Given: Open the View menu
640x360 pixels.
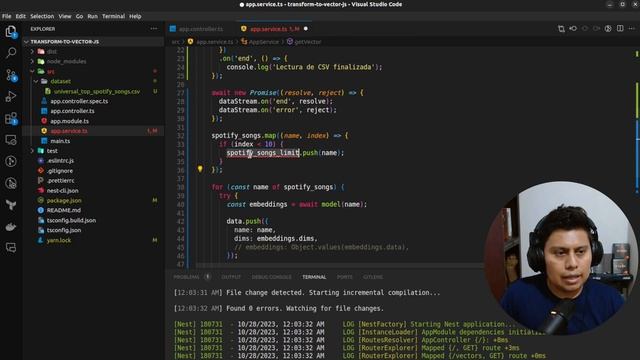Looking at the screenshot, I should tap(64, 16).
